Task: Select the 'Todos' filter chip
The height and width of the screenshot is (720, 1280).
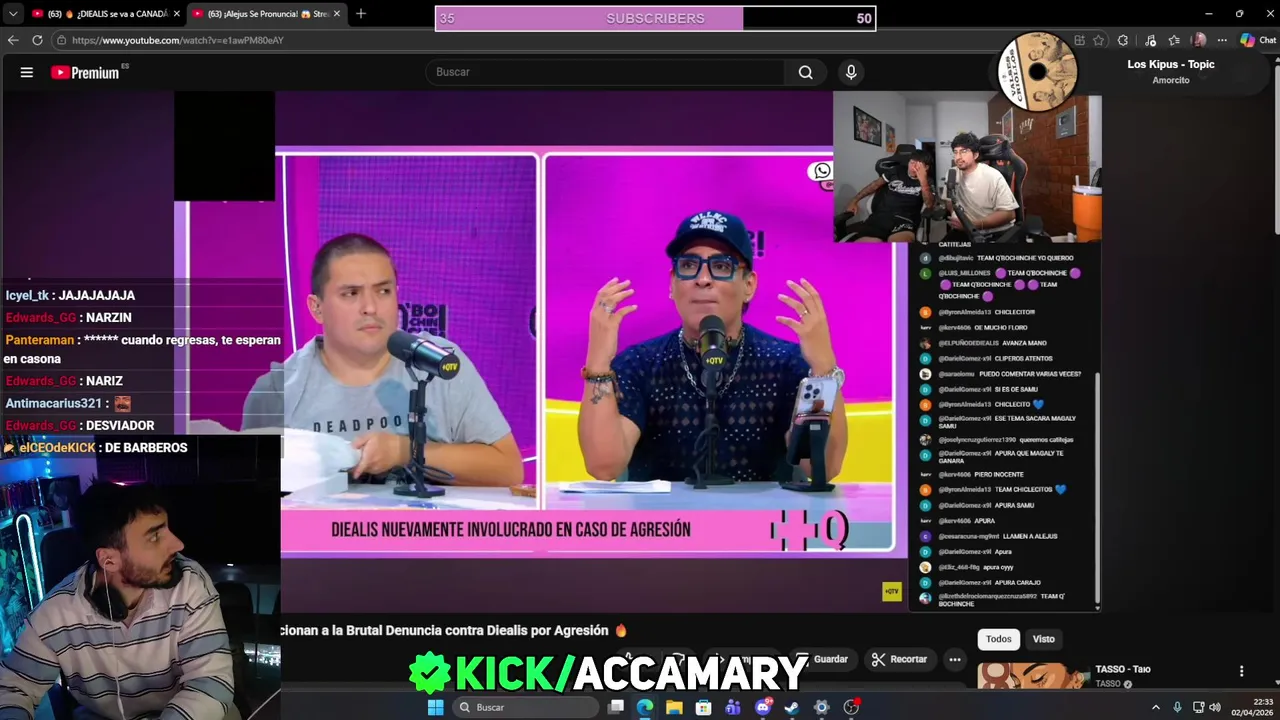Action: click(x=998, y=639)
